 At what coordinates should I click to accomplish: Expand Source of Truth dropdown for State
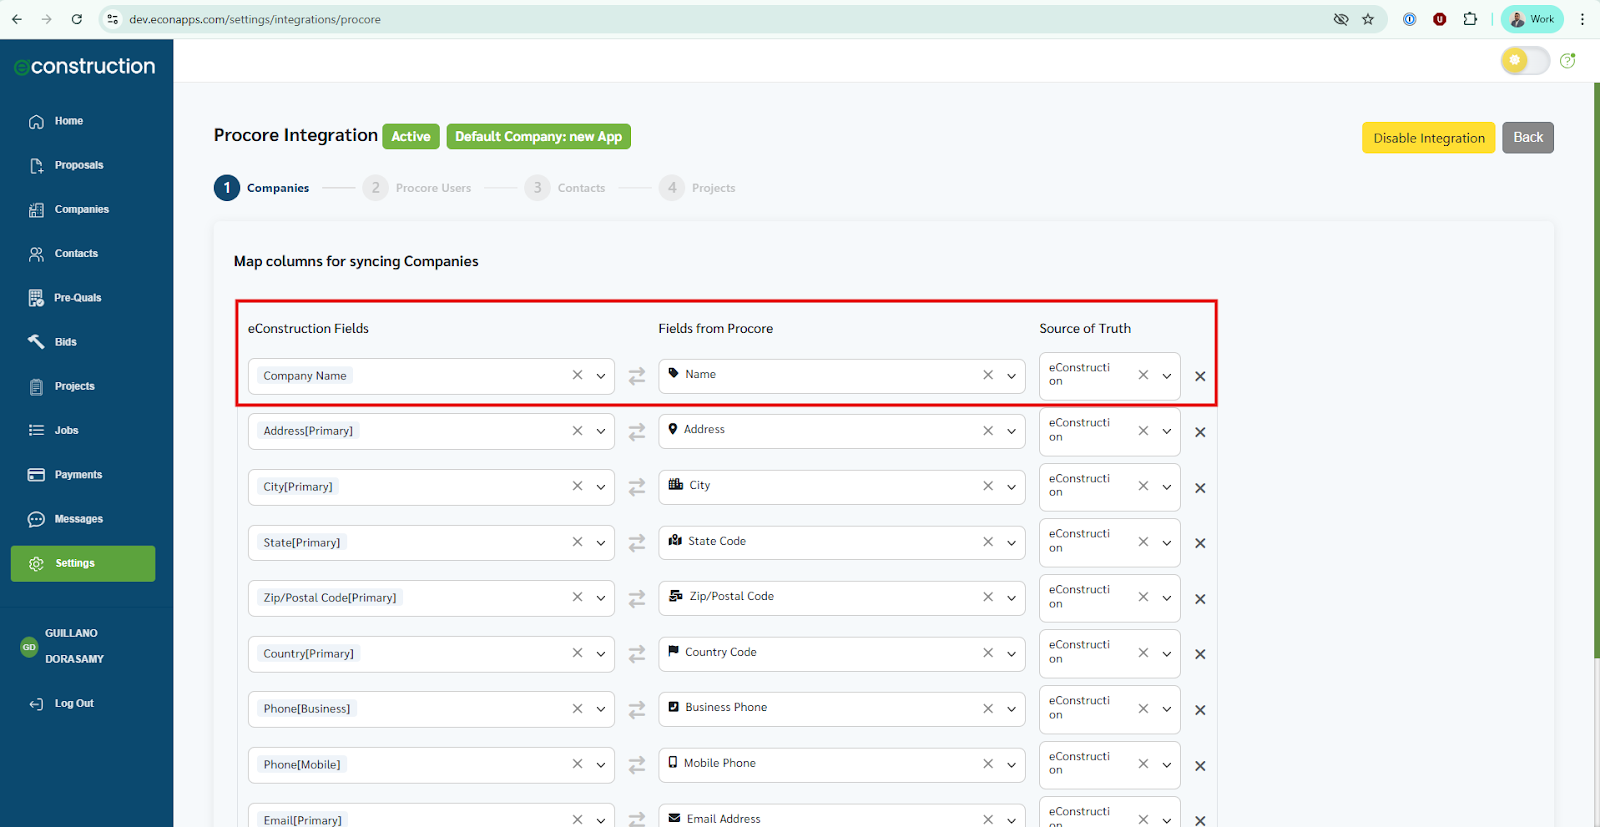[1166, 543]
